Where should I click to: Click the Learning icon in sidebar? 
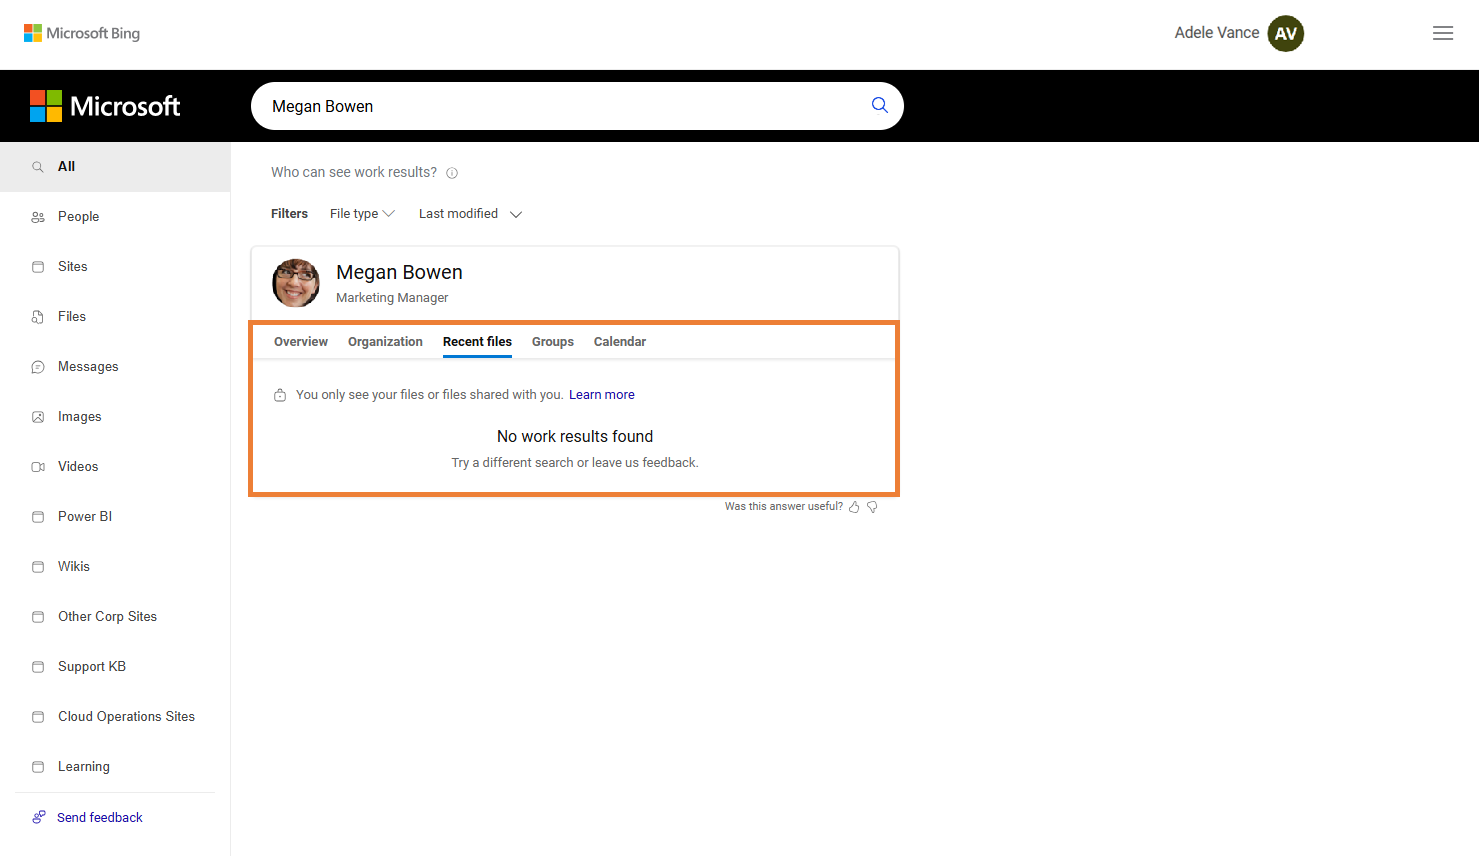click(38, 767)
